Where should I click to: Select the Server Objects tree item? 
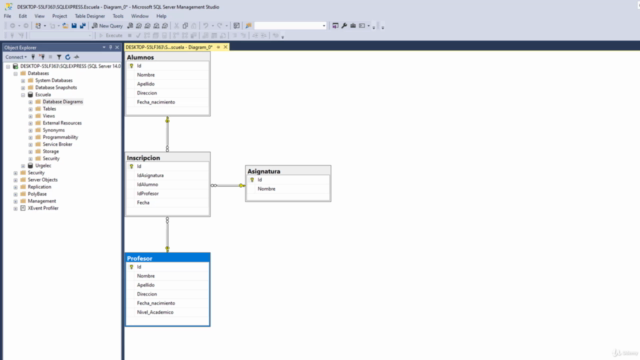(42, 180)
